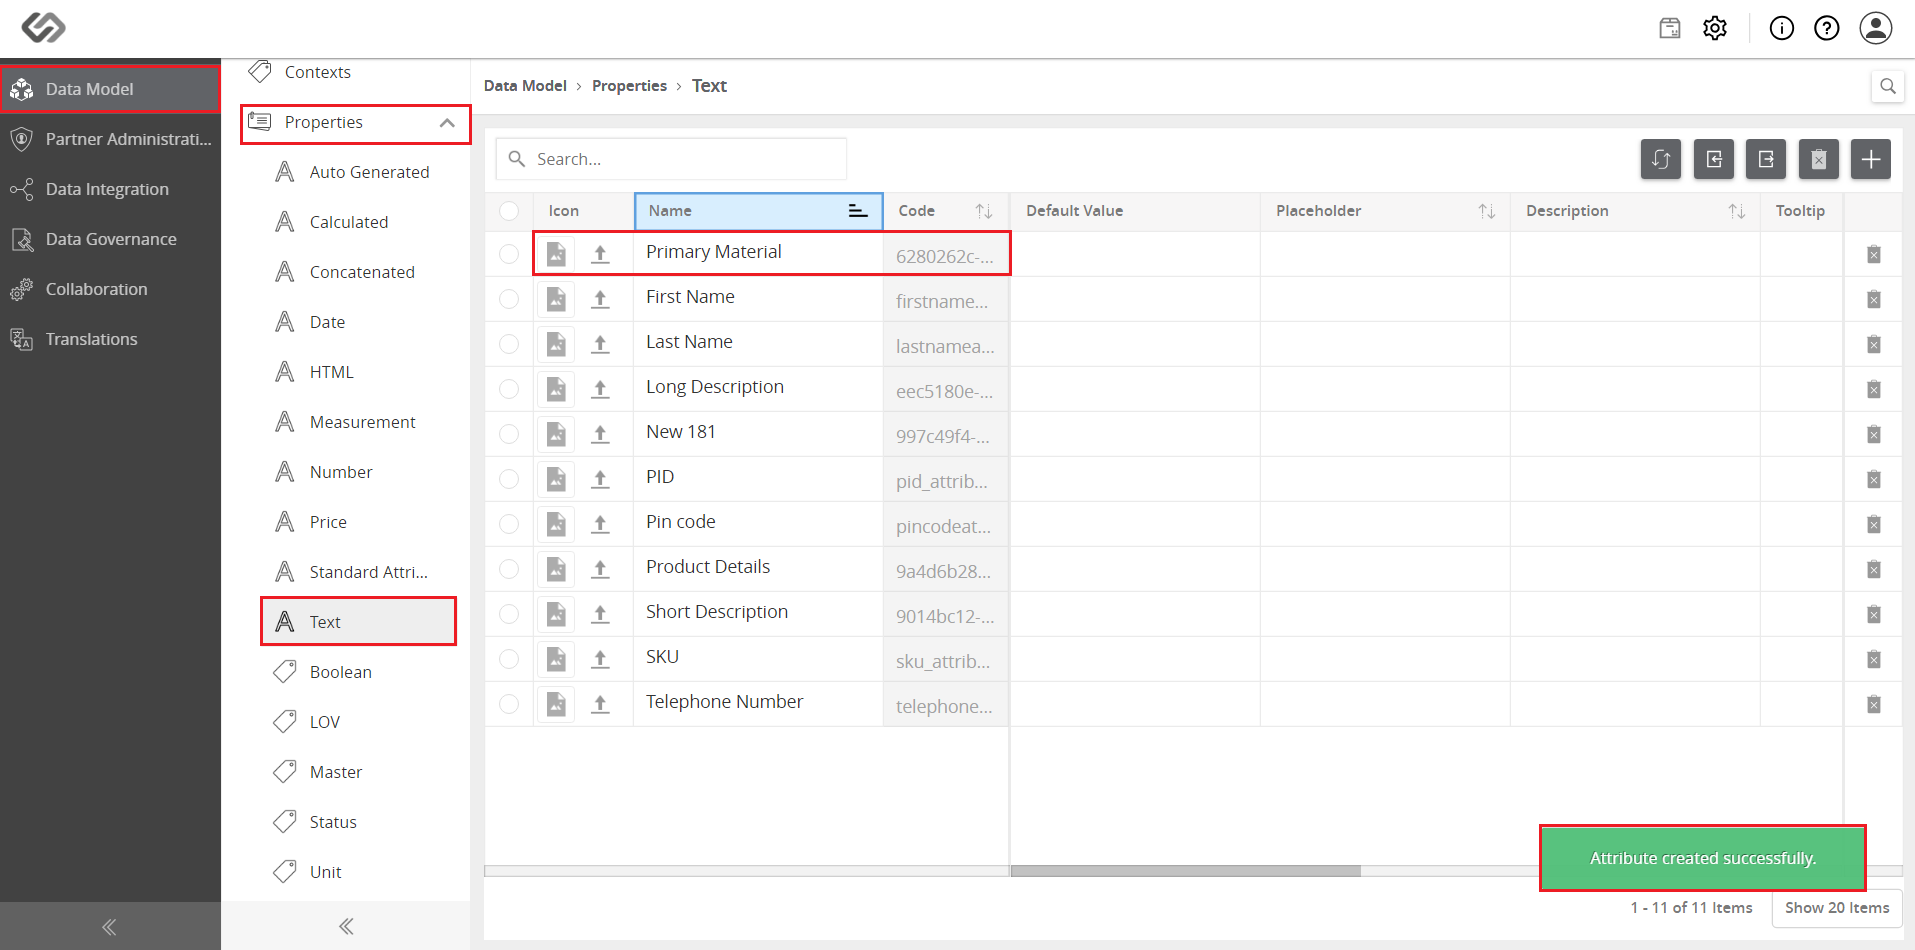Open Data Integration in the sidebar
The height and width of the screenshot is (950, 1915).
(110, 189)
